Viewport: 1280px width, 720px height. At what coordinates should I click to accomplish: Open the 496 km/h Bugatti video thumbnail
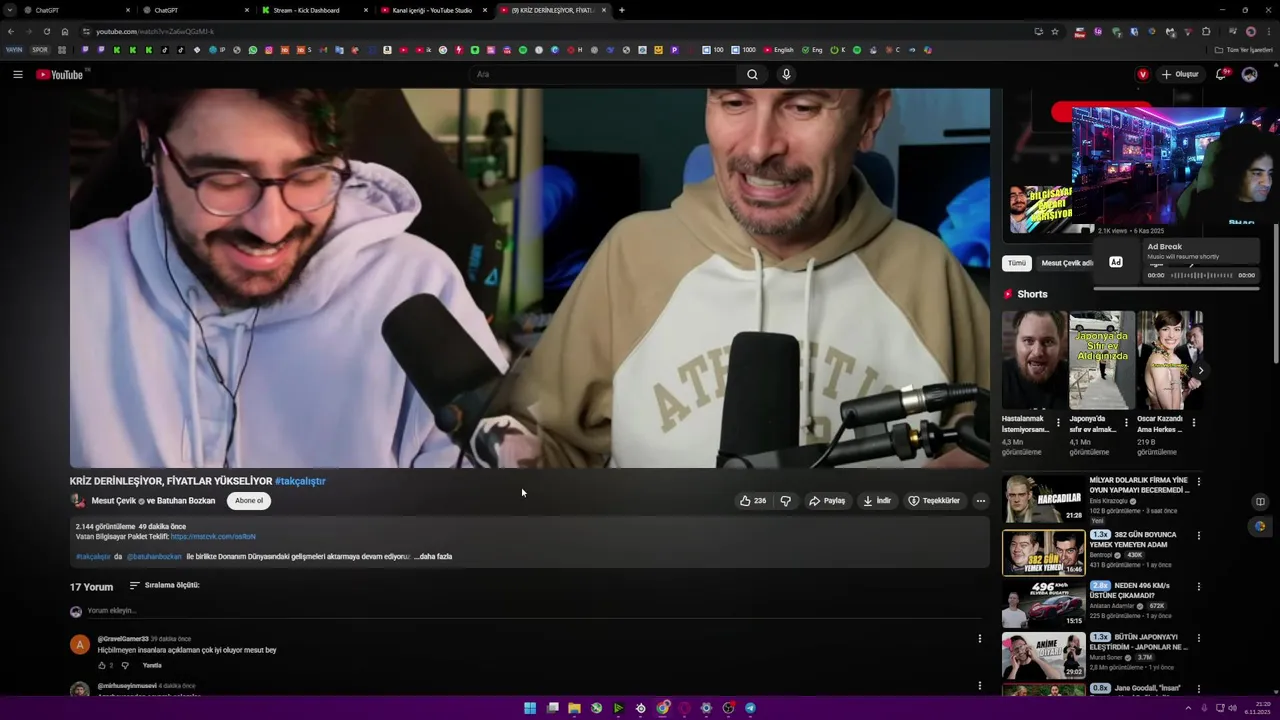[1044, 603]
